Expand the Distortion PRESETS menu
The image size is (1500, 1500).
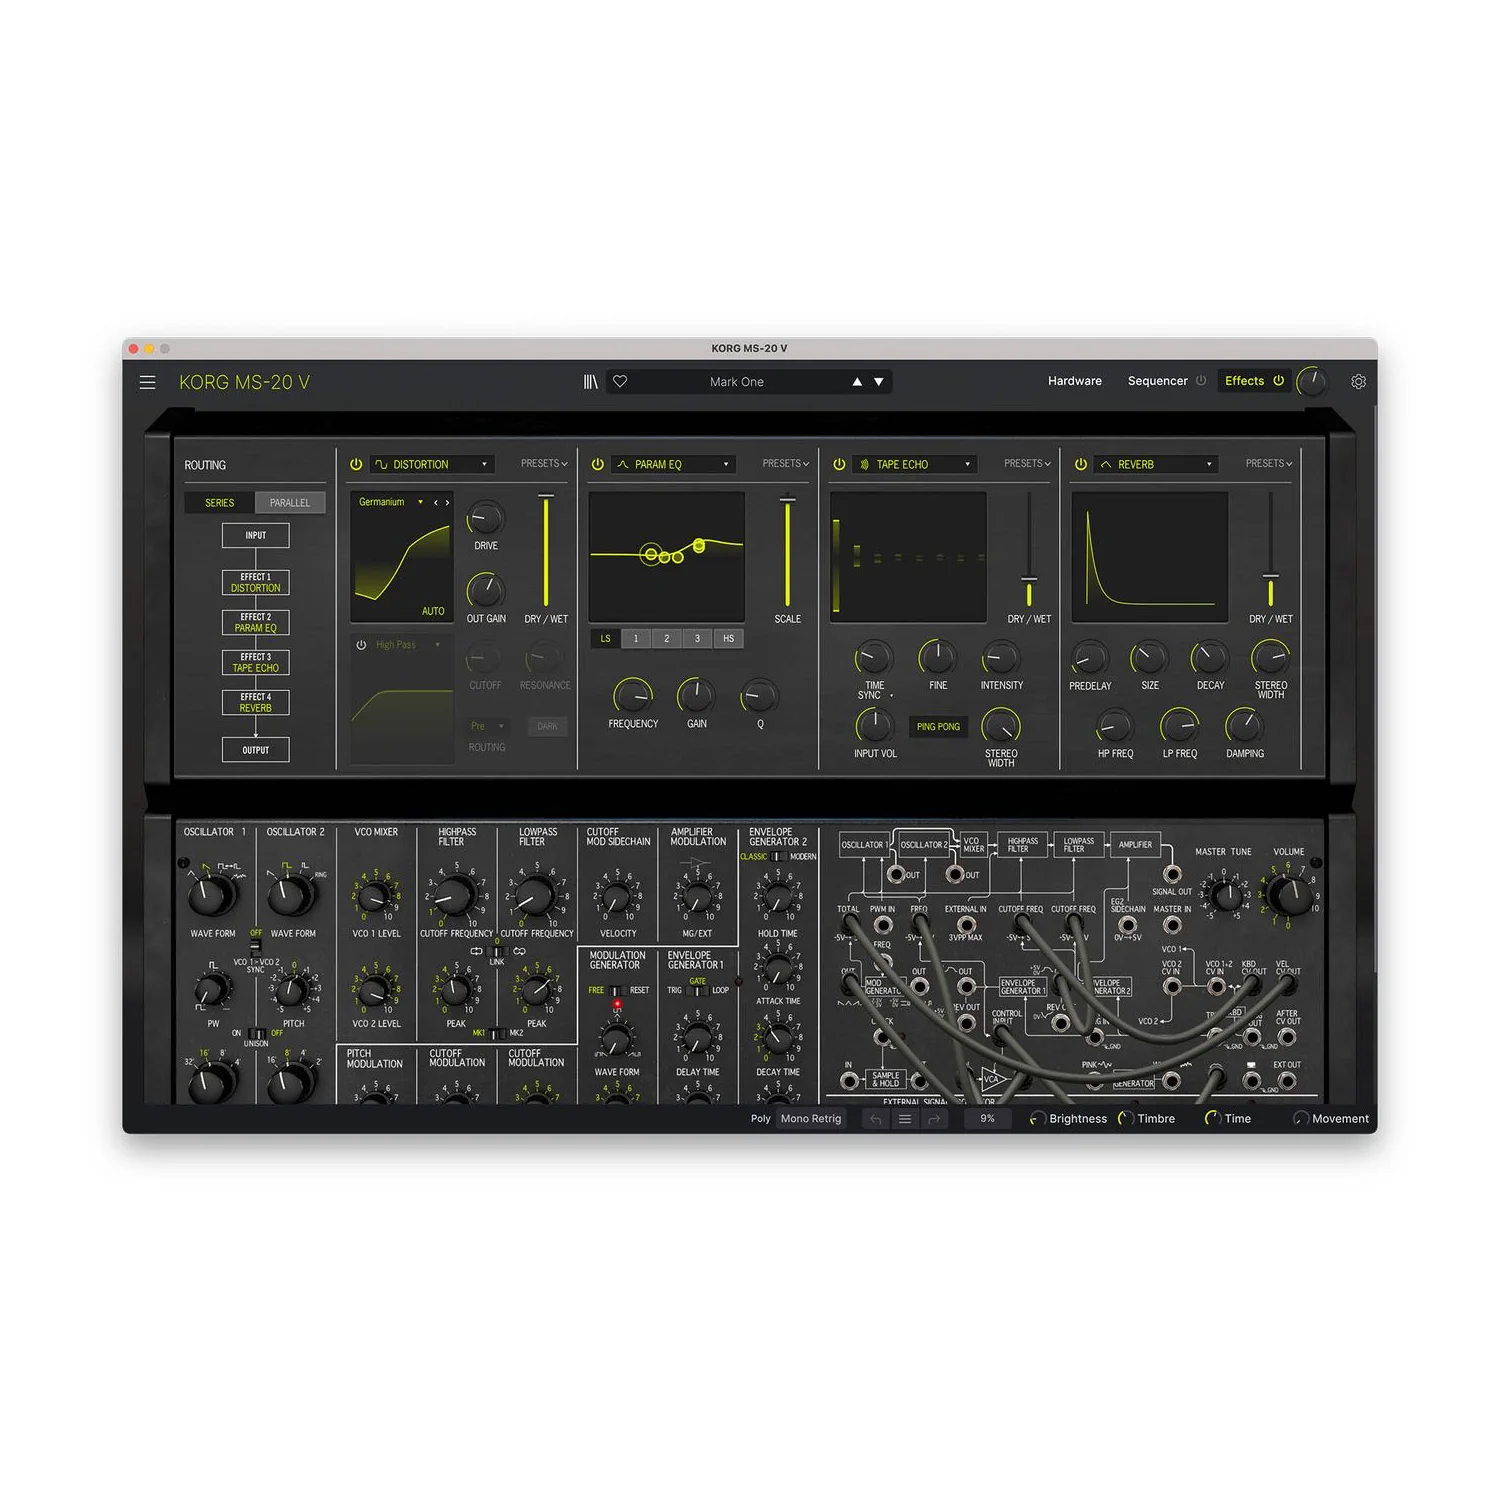tap(544, 464)
